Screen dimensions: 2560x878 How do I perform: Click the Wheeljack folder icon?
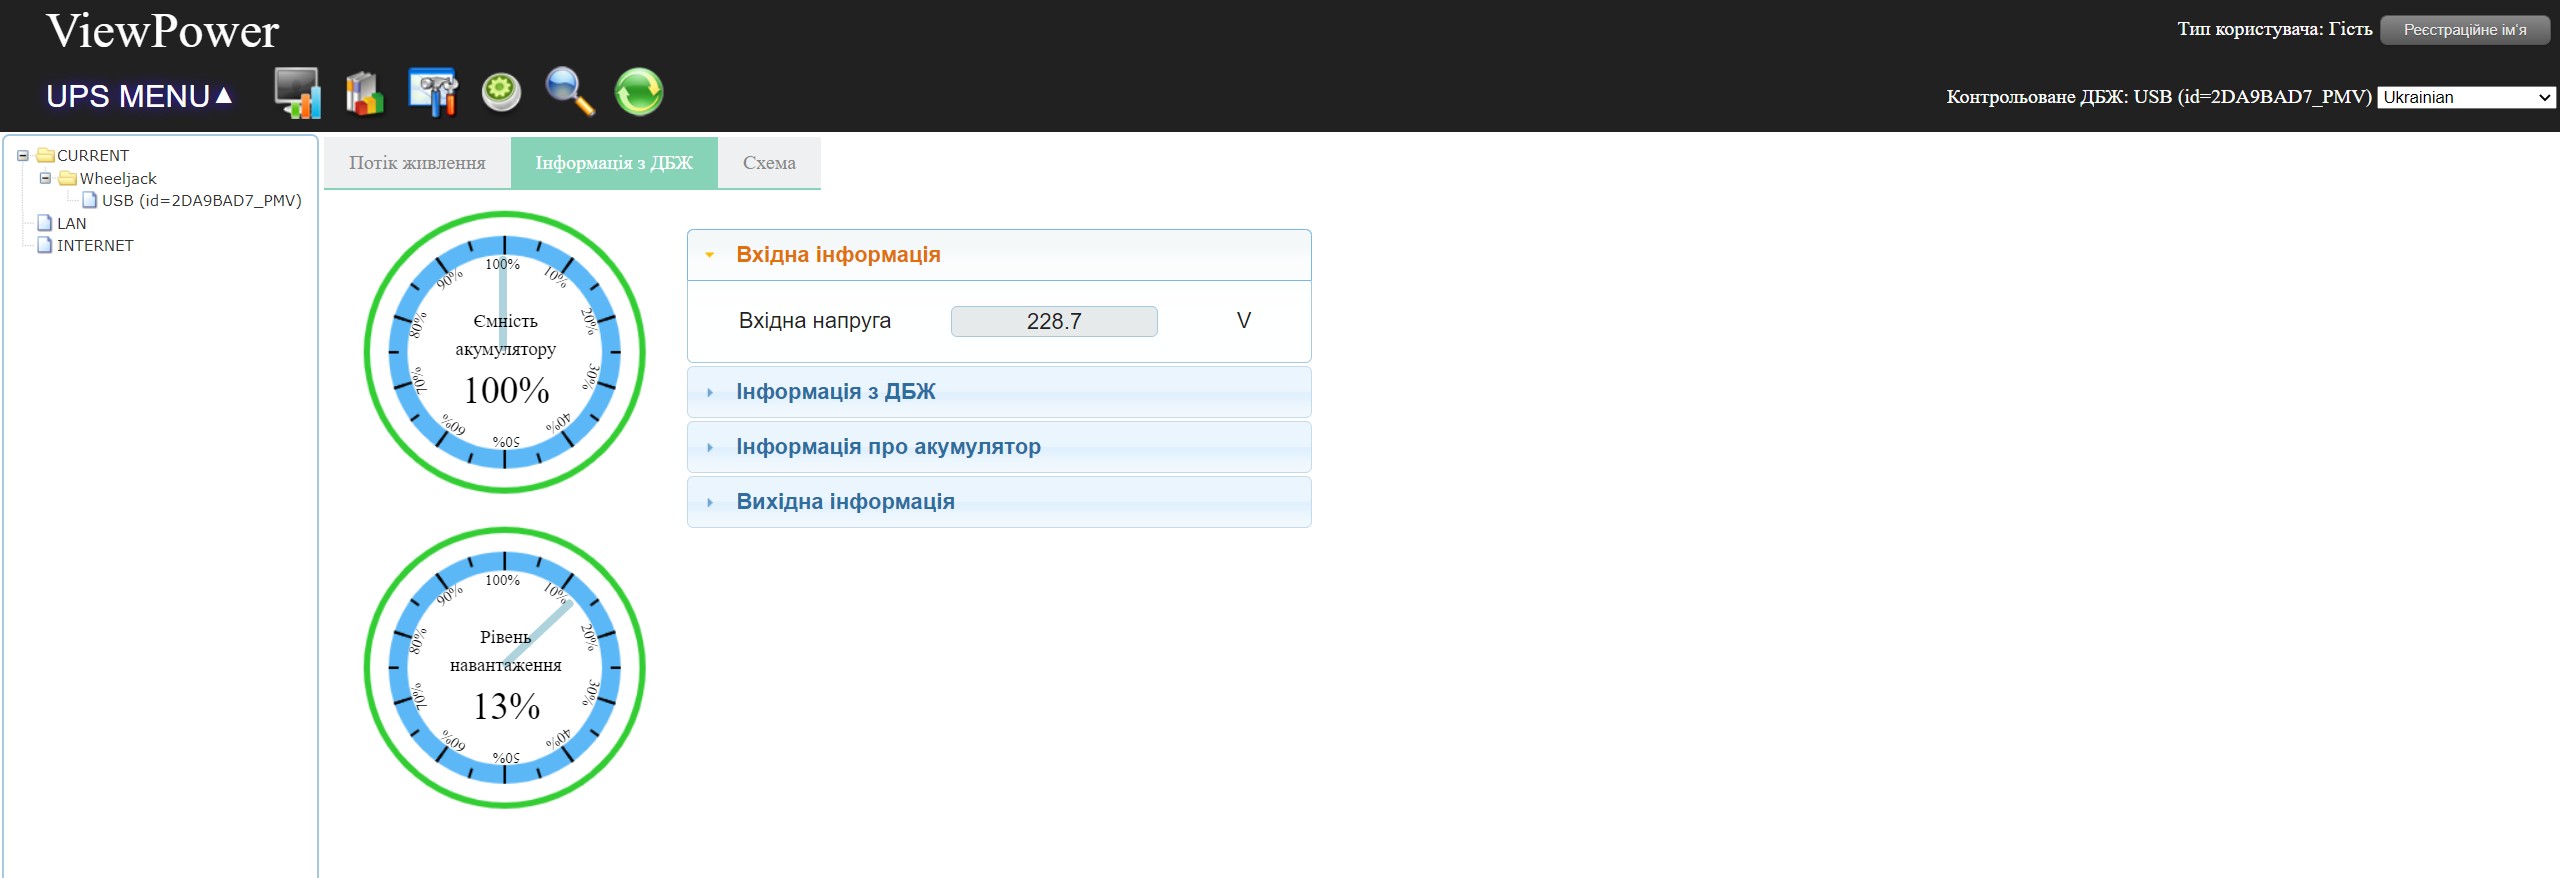pyautogui.click(x=67, y=178)
